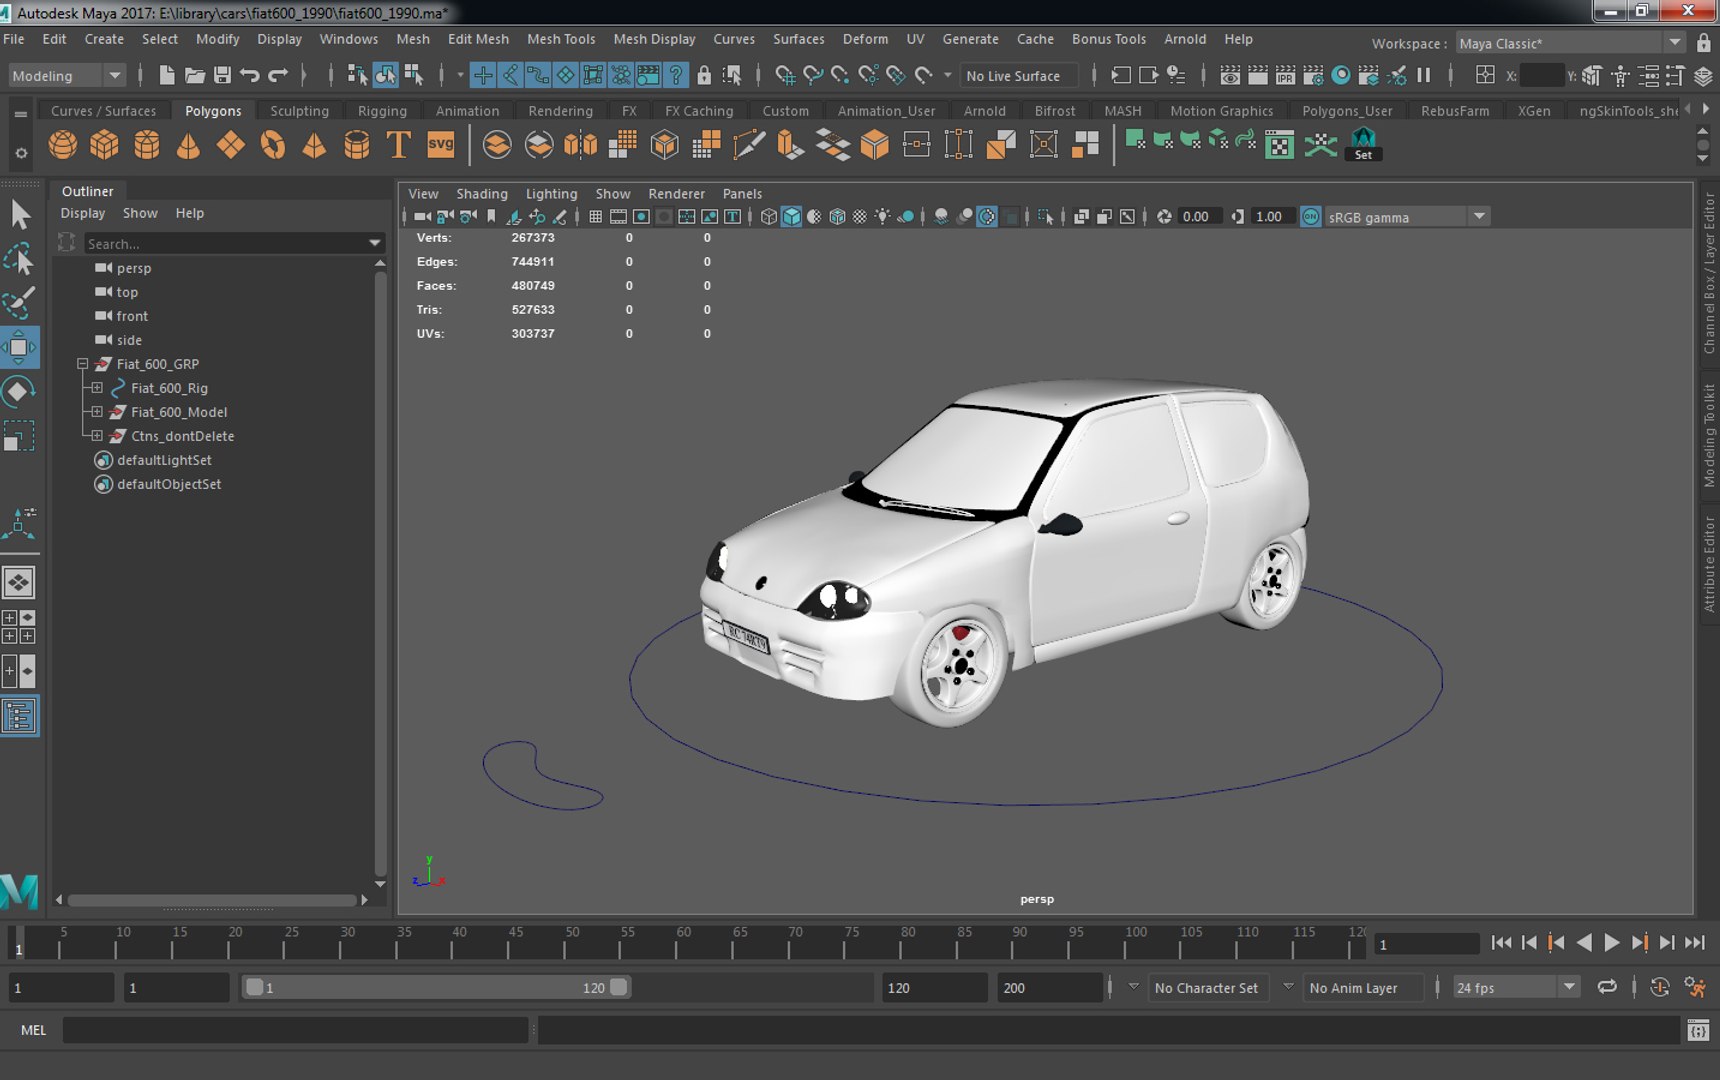This screenshot has width=1720, height=1080.
Task: Open the Modeling menu set dropdown
Action: click(66, 76)
